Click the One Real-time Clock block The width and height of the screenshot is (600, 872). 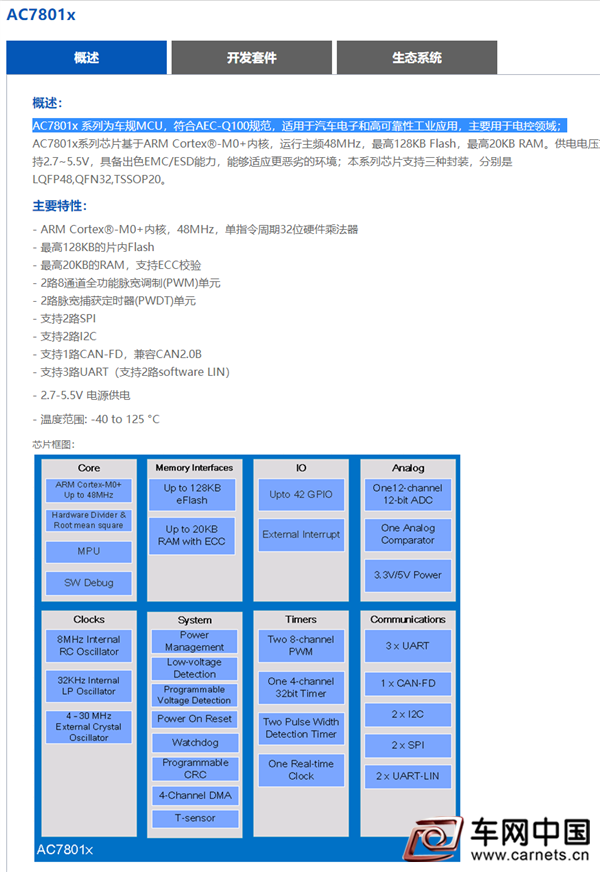(301, 770)
